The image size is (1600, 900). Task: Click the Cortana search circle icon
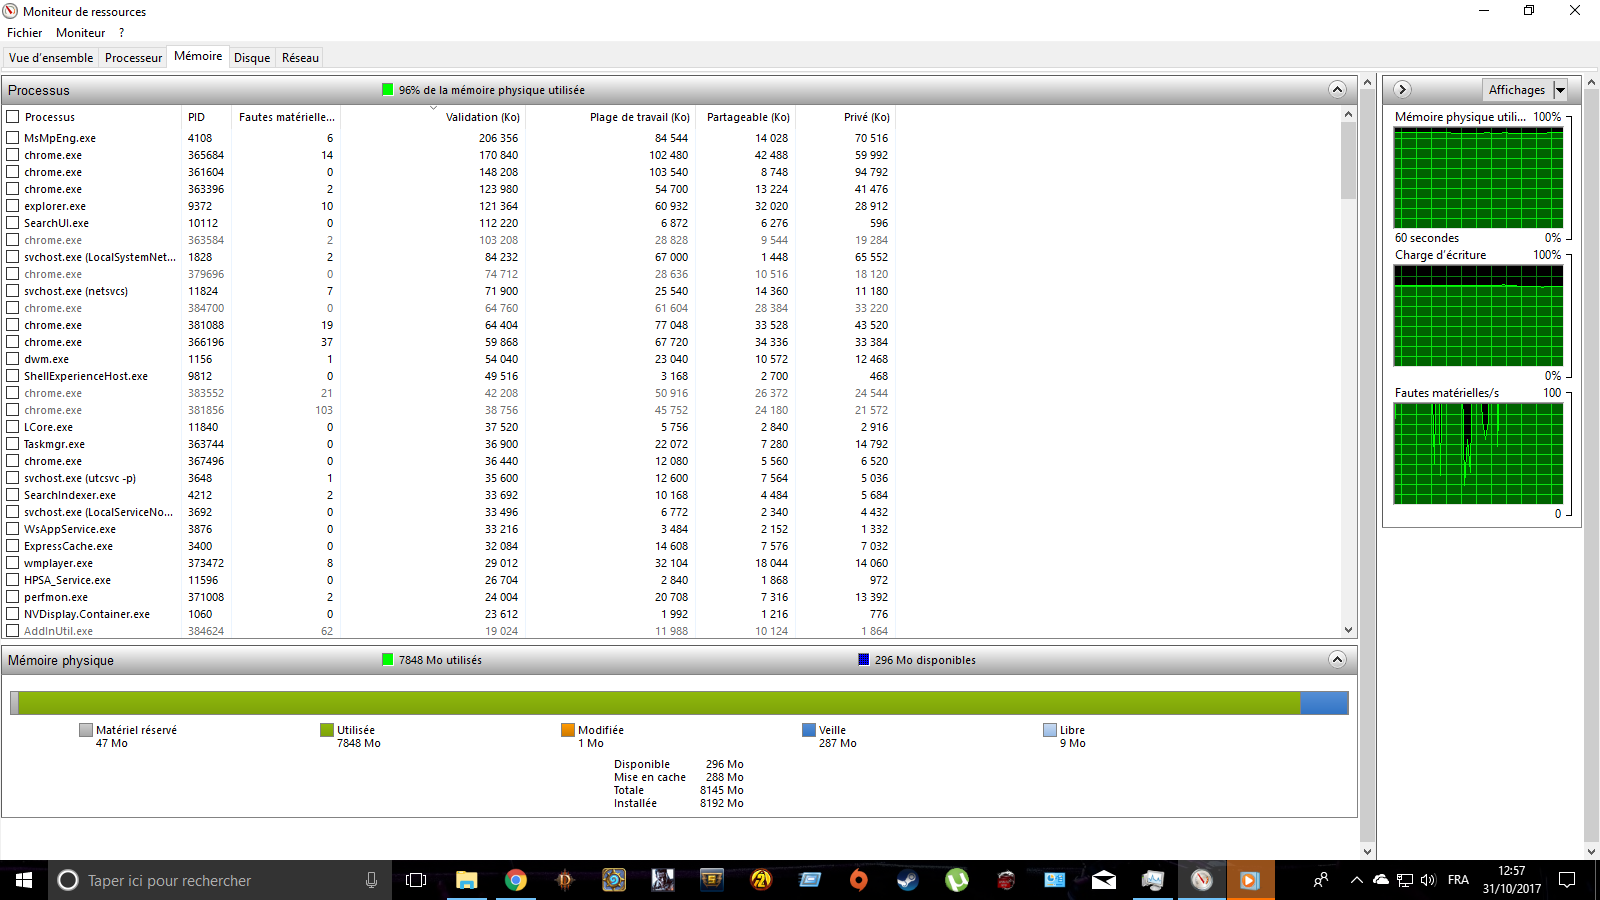coord(68,880)
